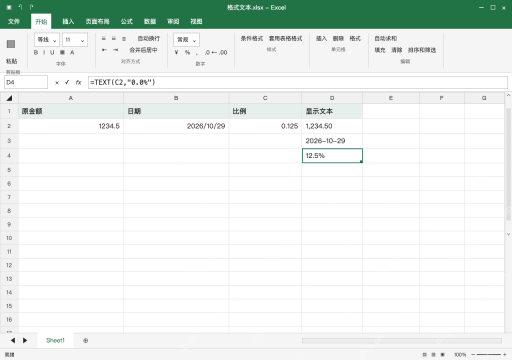Image resolution: width=512 pixels, height=360 pixels.
Task: Open Sort and Filter (排序和筛选)
Action: pos(422,50)
